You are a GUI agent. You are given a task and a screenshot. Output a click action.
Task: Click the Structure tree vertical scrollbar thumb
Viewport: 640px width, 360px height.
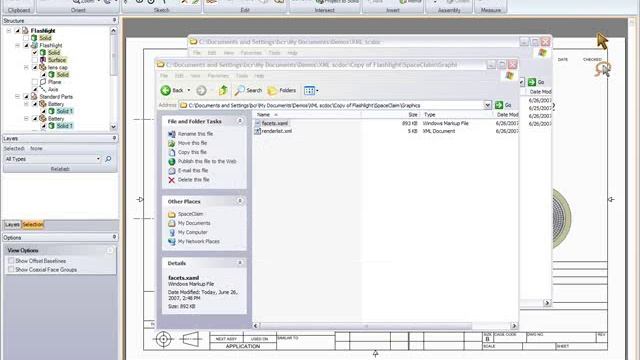pos(113,55)
